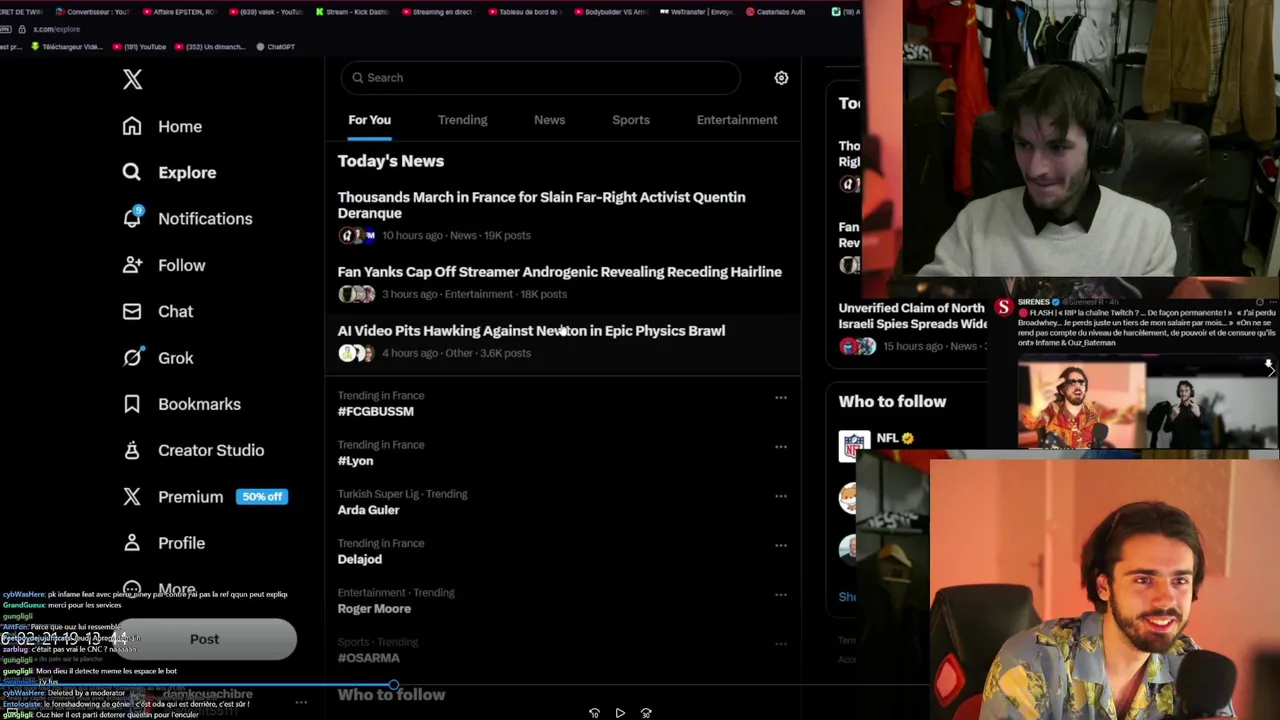
Task: Open the Télécharger Vidéo bookmark
Action: pyautogui.click(x=67, y=47)
